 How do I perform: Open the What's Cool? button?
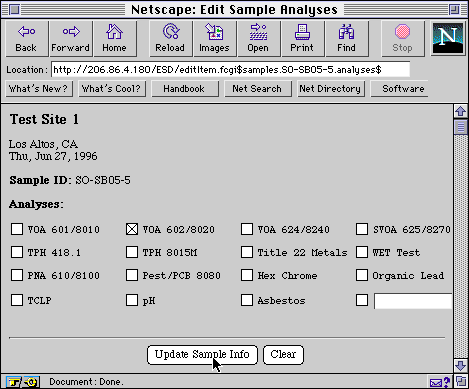(112, 89)
